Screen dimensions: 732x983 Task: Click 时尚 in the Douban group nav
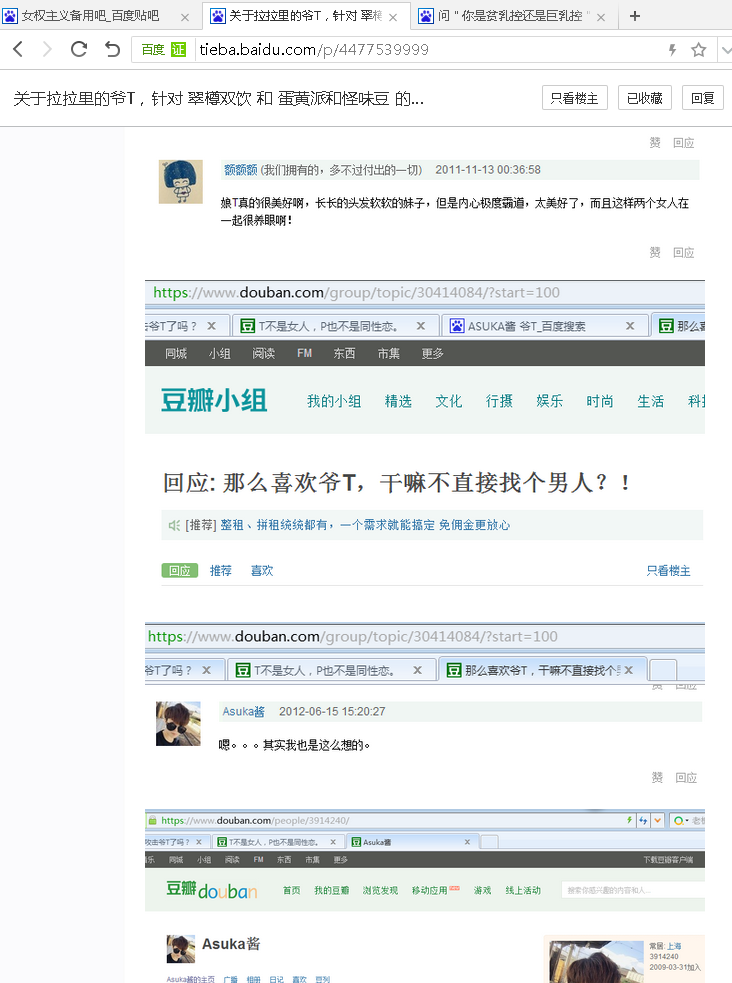coord(600,401)
